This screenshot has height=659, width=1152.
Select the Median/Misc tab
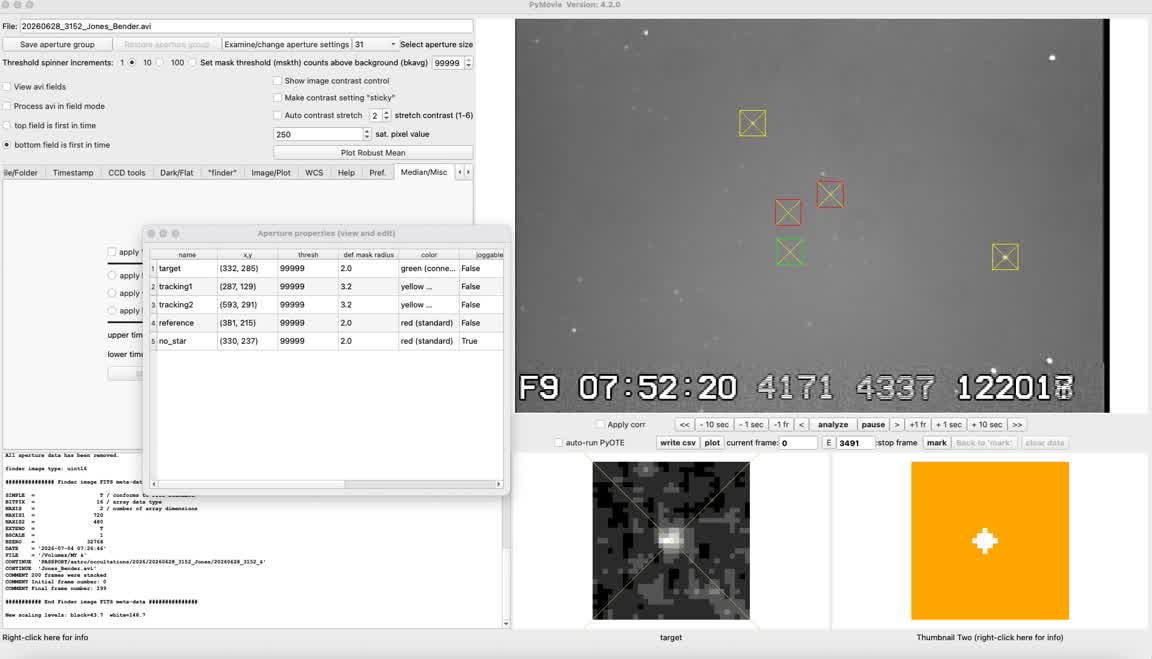[x=423, y=172]
